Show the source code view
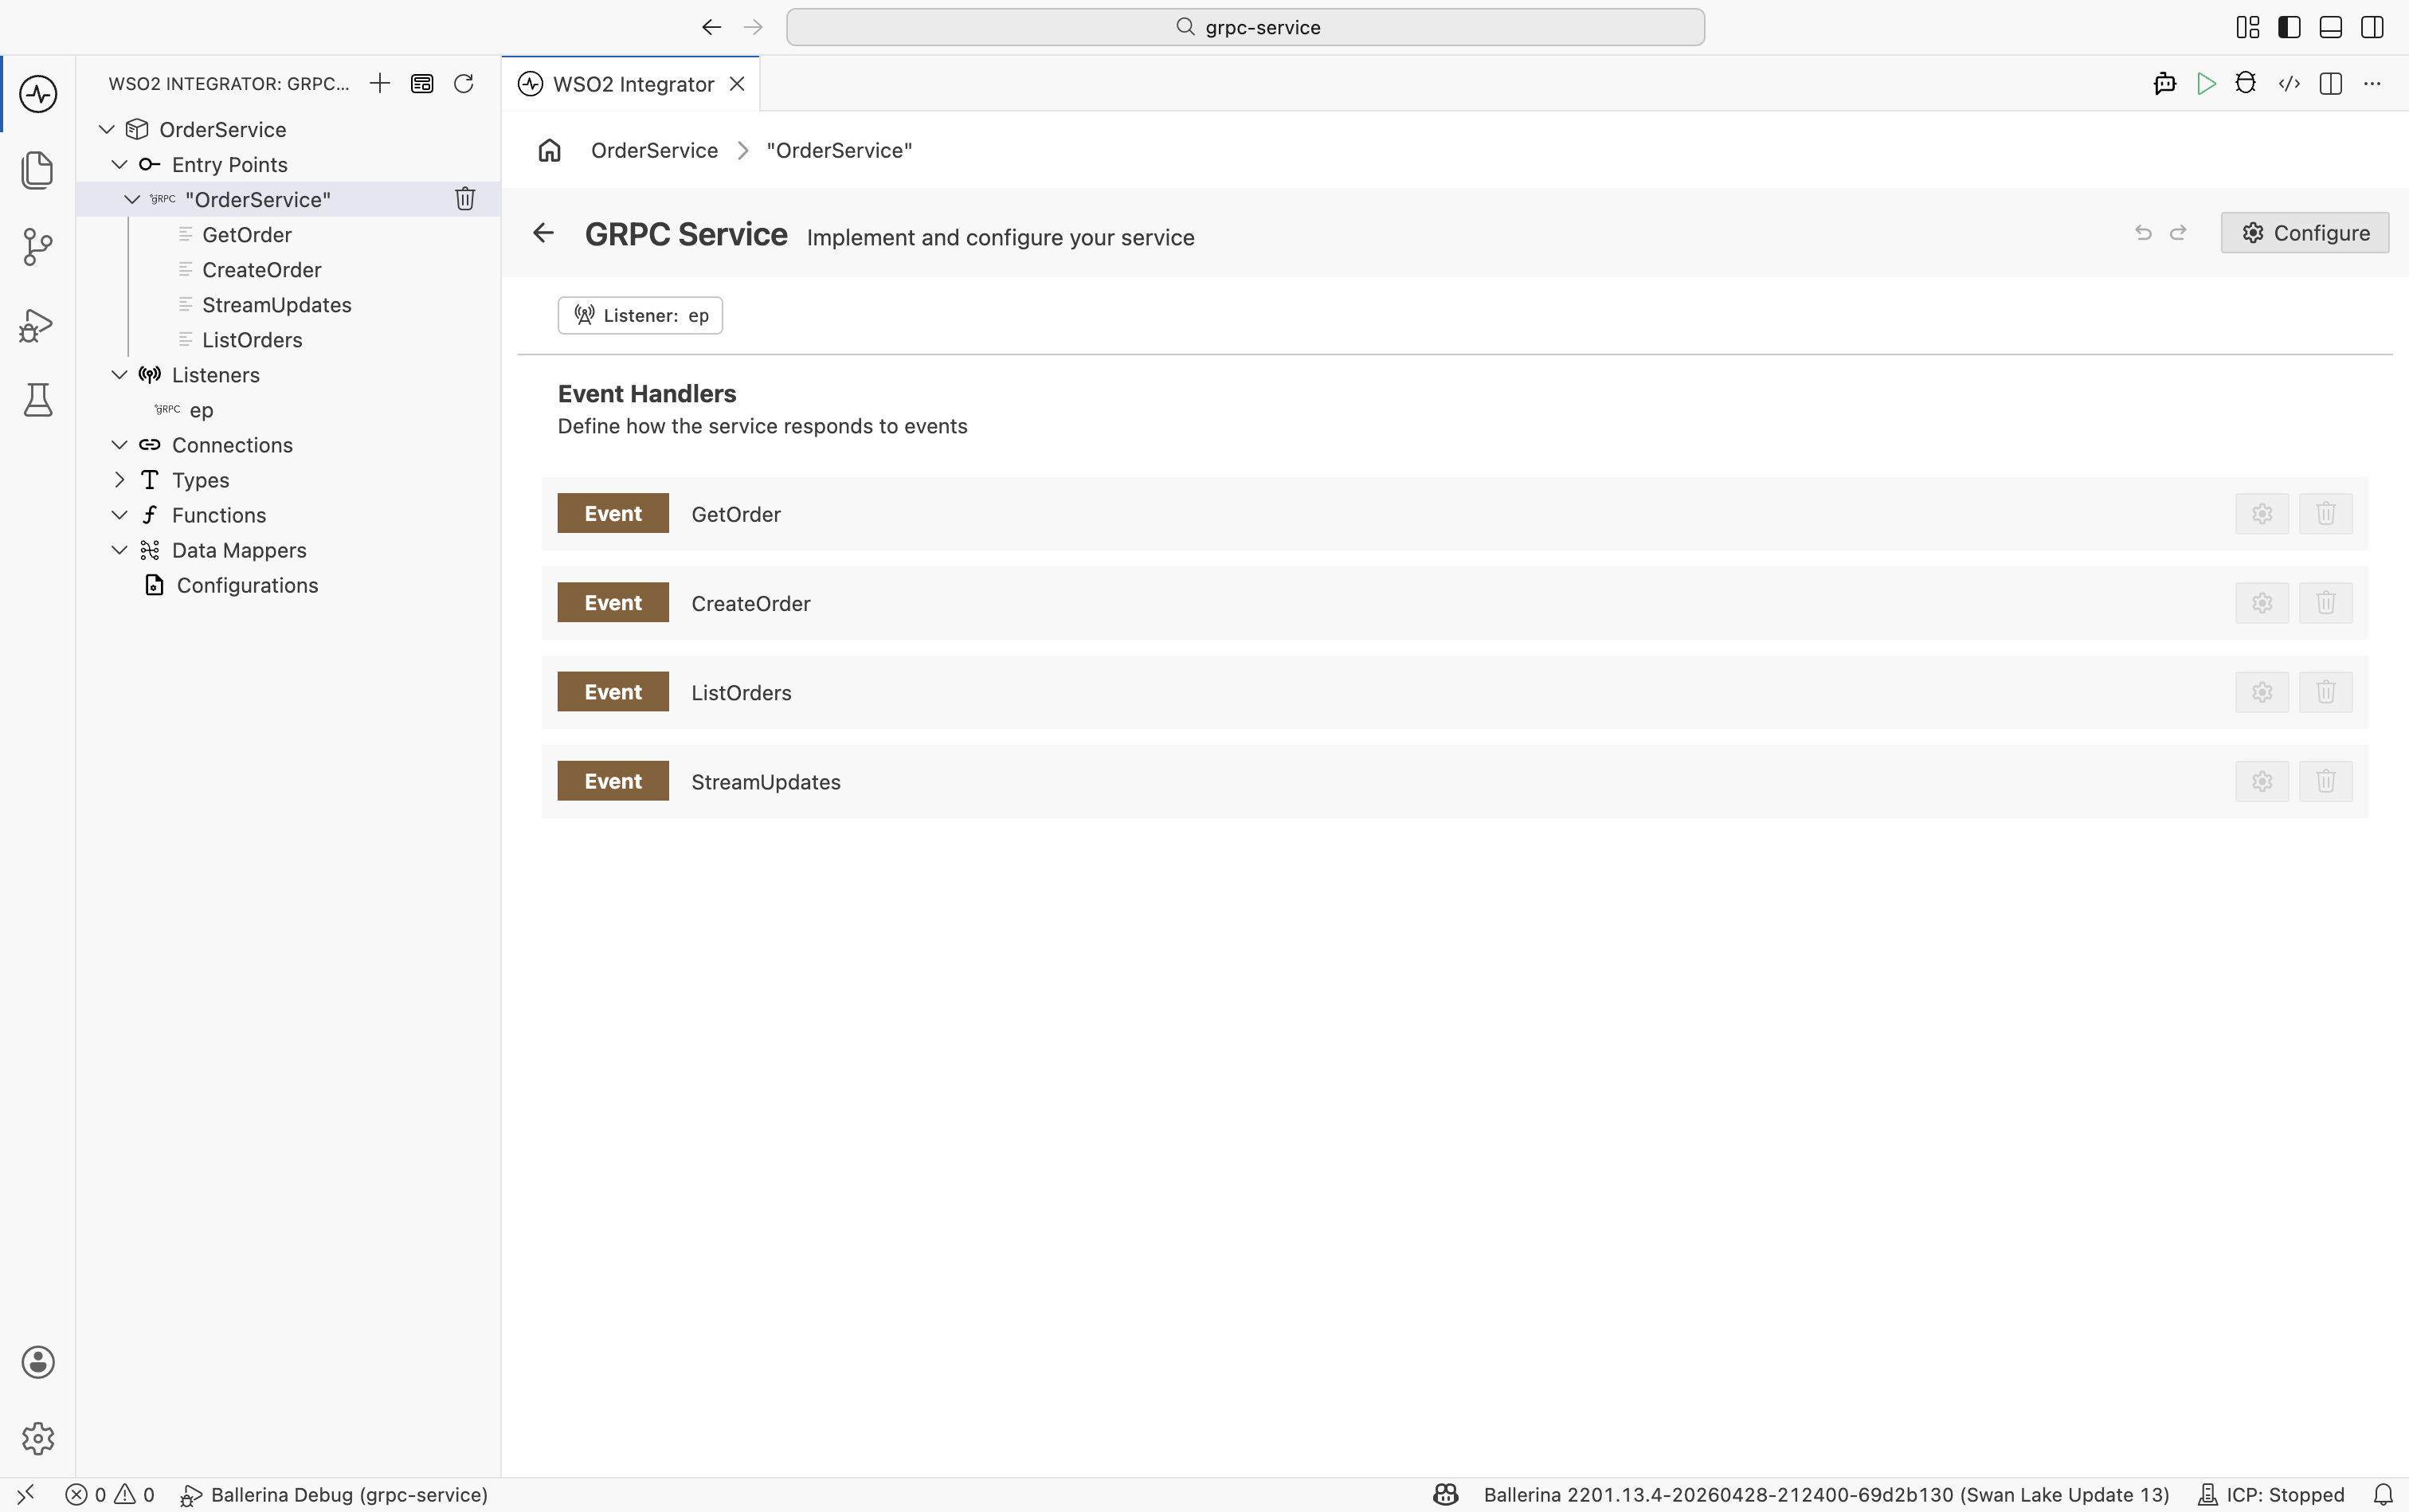This screenshot has height=1512, width=2409. click(2289, 83)
